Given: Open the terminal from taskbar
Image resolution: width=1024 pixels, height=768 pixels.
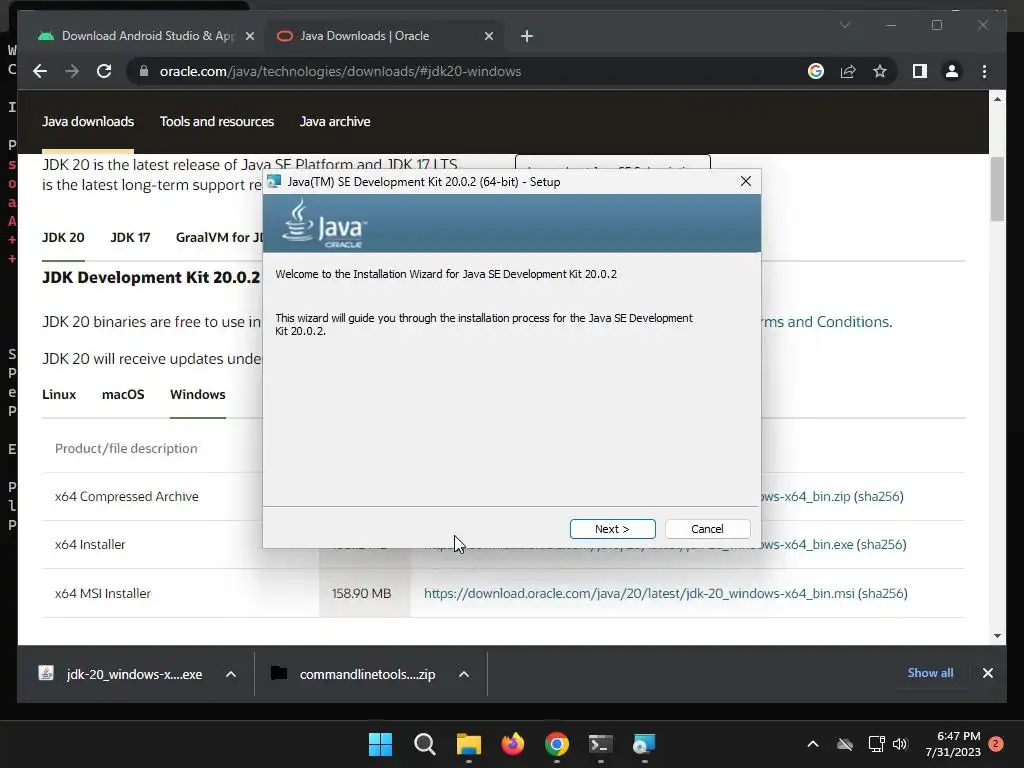Looking at the screenshot, I should point(600,744).
